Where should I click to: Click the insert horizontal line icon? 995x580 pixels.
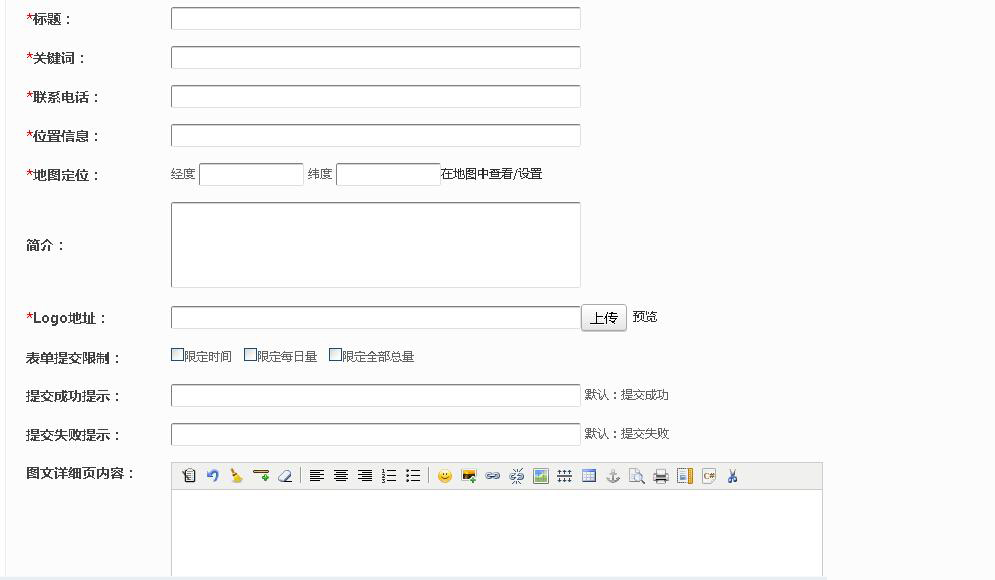pos(261,476)
